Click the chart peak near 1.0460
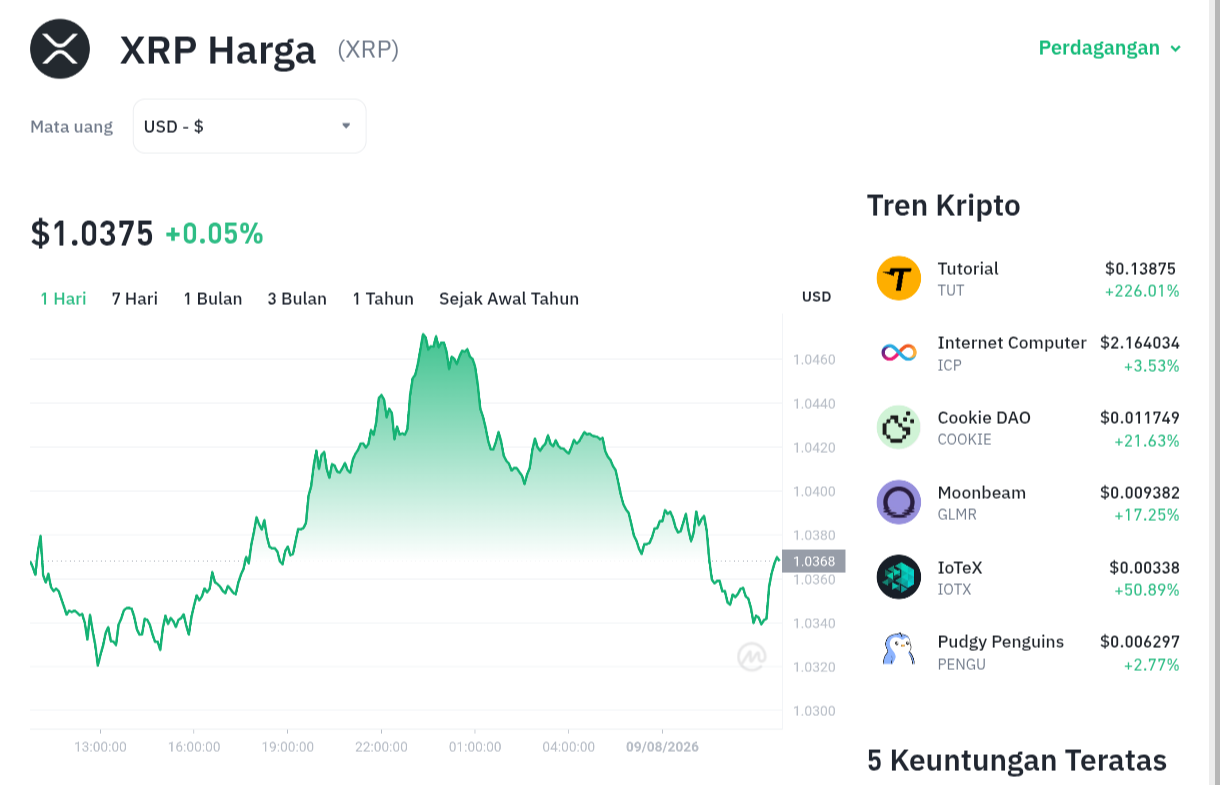The image size is (1220, 785). point(424,336)
